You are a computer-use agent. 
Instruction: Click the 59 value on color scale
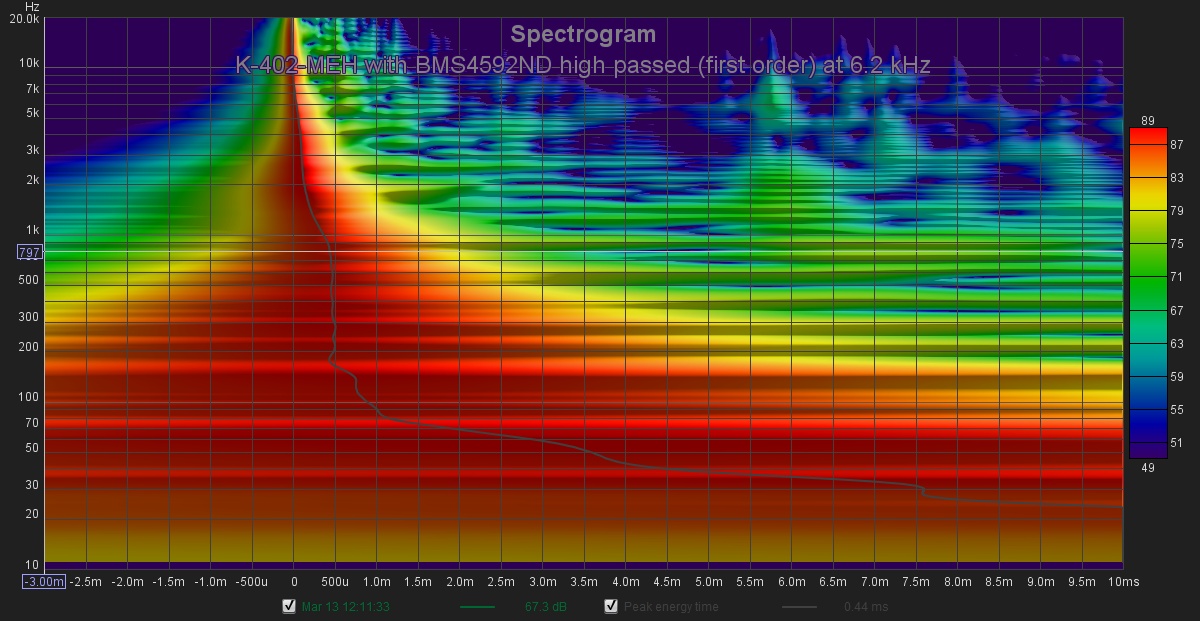1177,377
